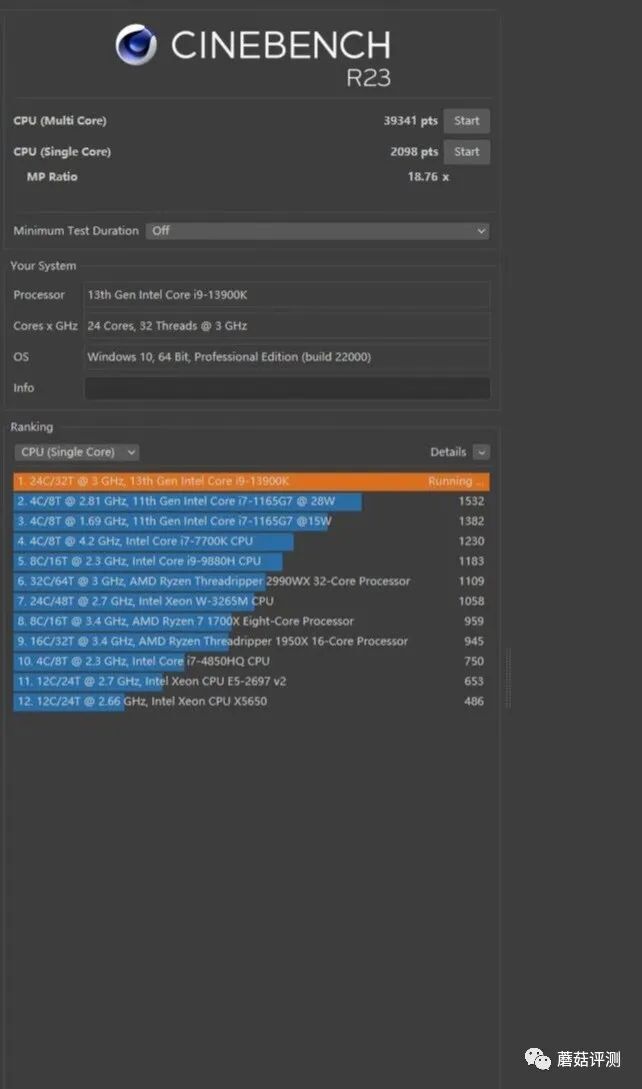Click the MP Ratio value 18.76 x

pyautogui.click(x=428, y=177)
